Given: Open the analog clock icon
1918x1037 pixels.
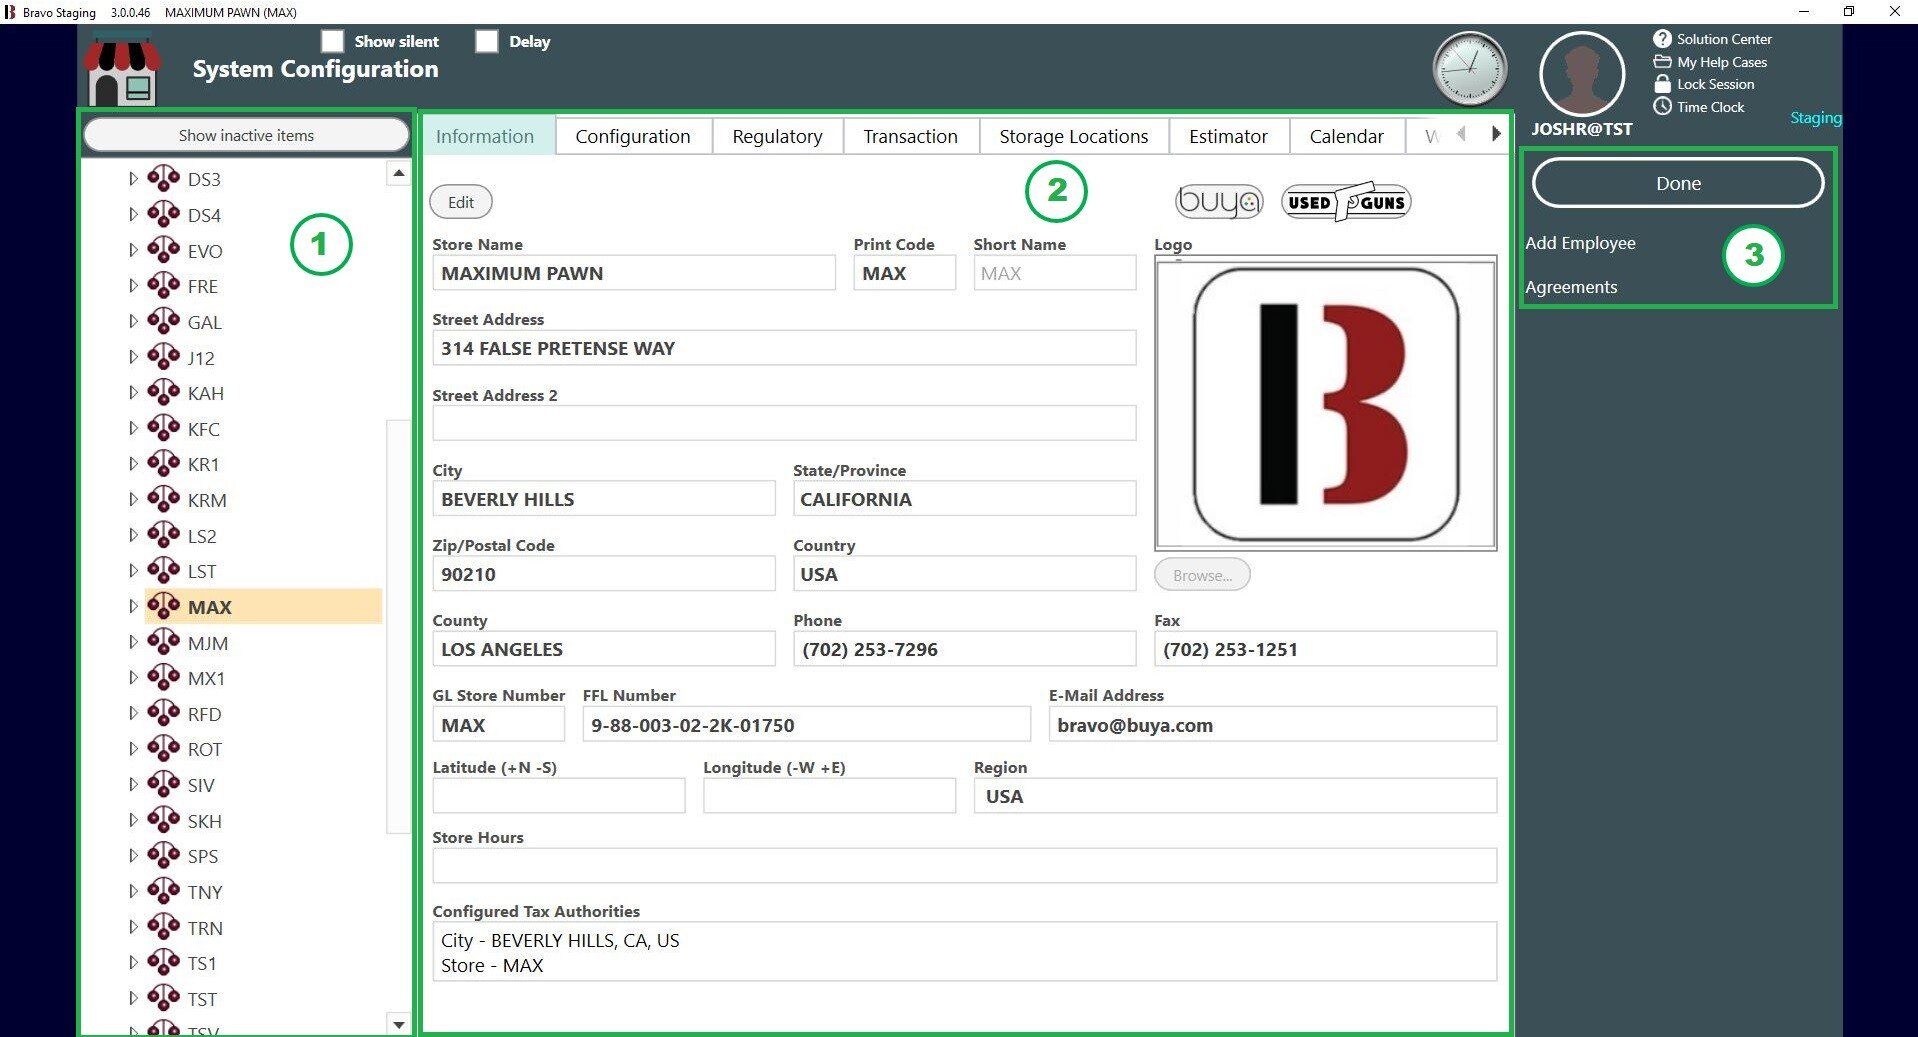Looking at the screenshot, I should pyautogui.click(x=1469, y=69).
